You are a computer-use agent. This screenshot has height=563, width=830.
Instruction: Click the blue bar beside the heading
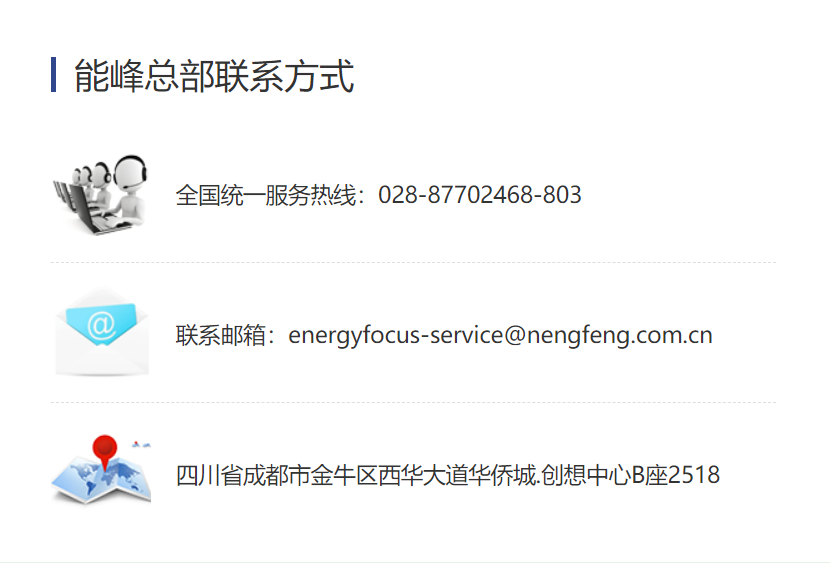[53, 75]
